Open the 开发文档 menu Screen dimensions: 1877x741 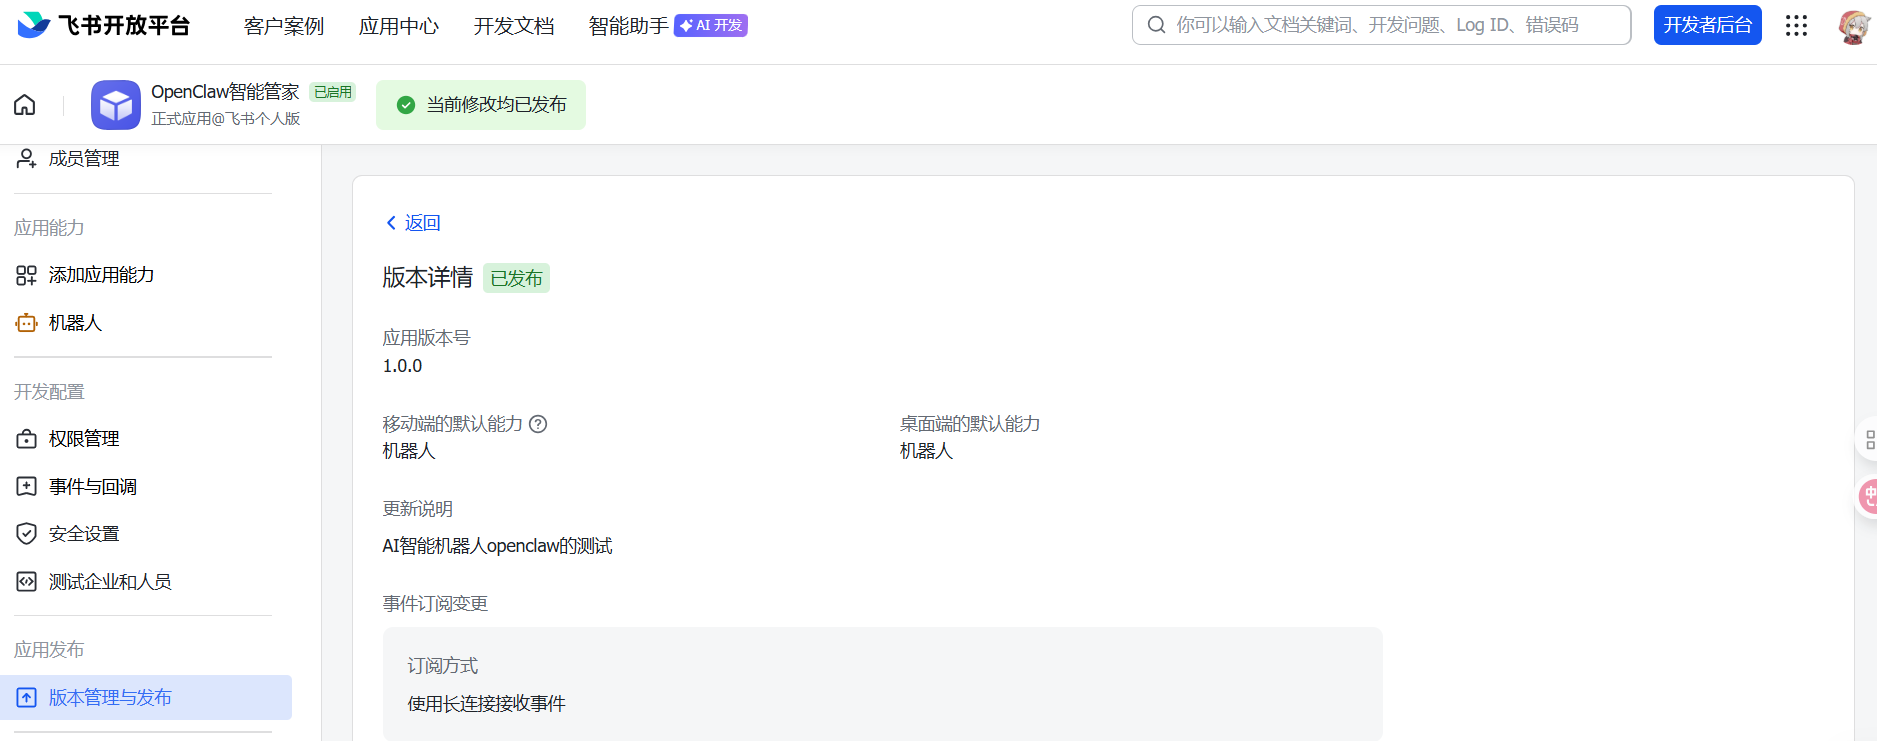click(514, 26)
